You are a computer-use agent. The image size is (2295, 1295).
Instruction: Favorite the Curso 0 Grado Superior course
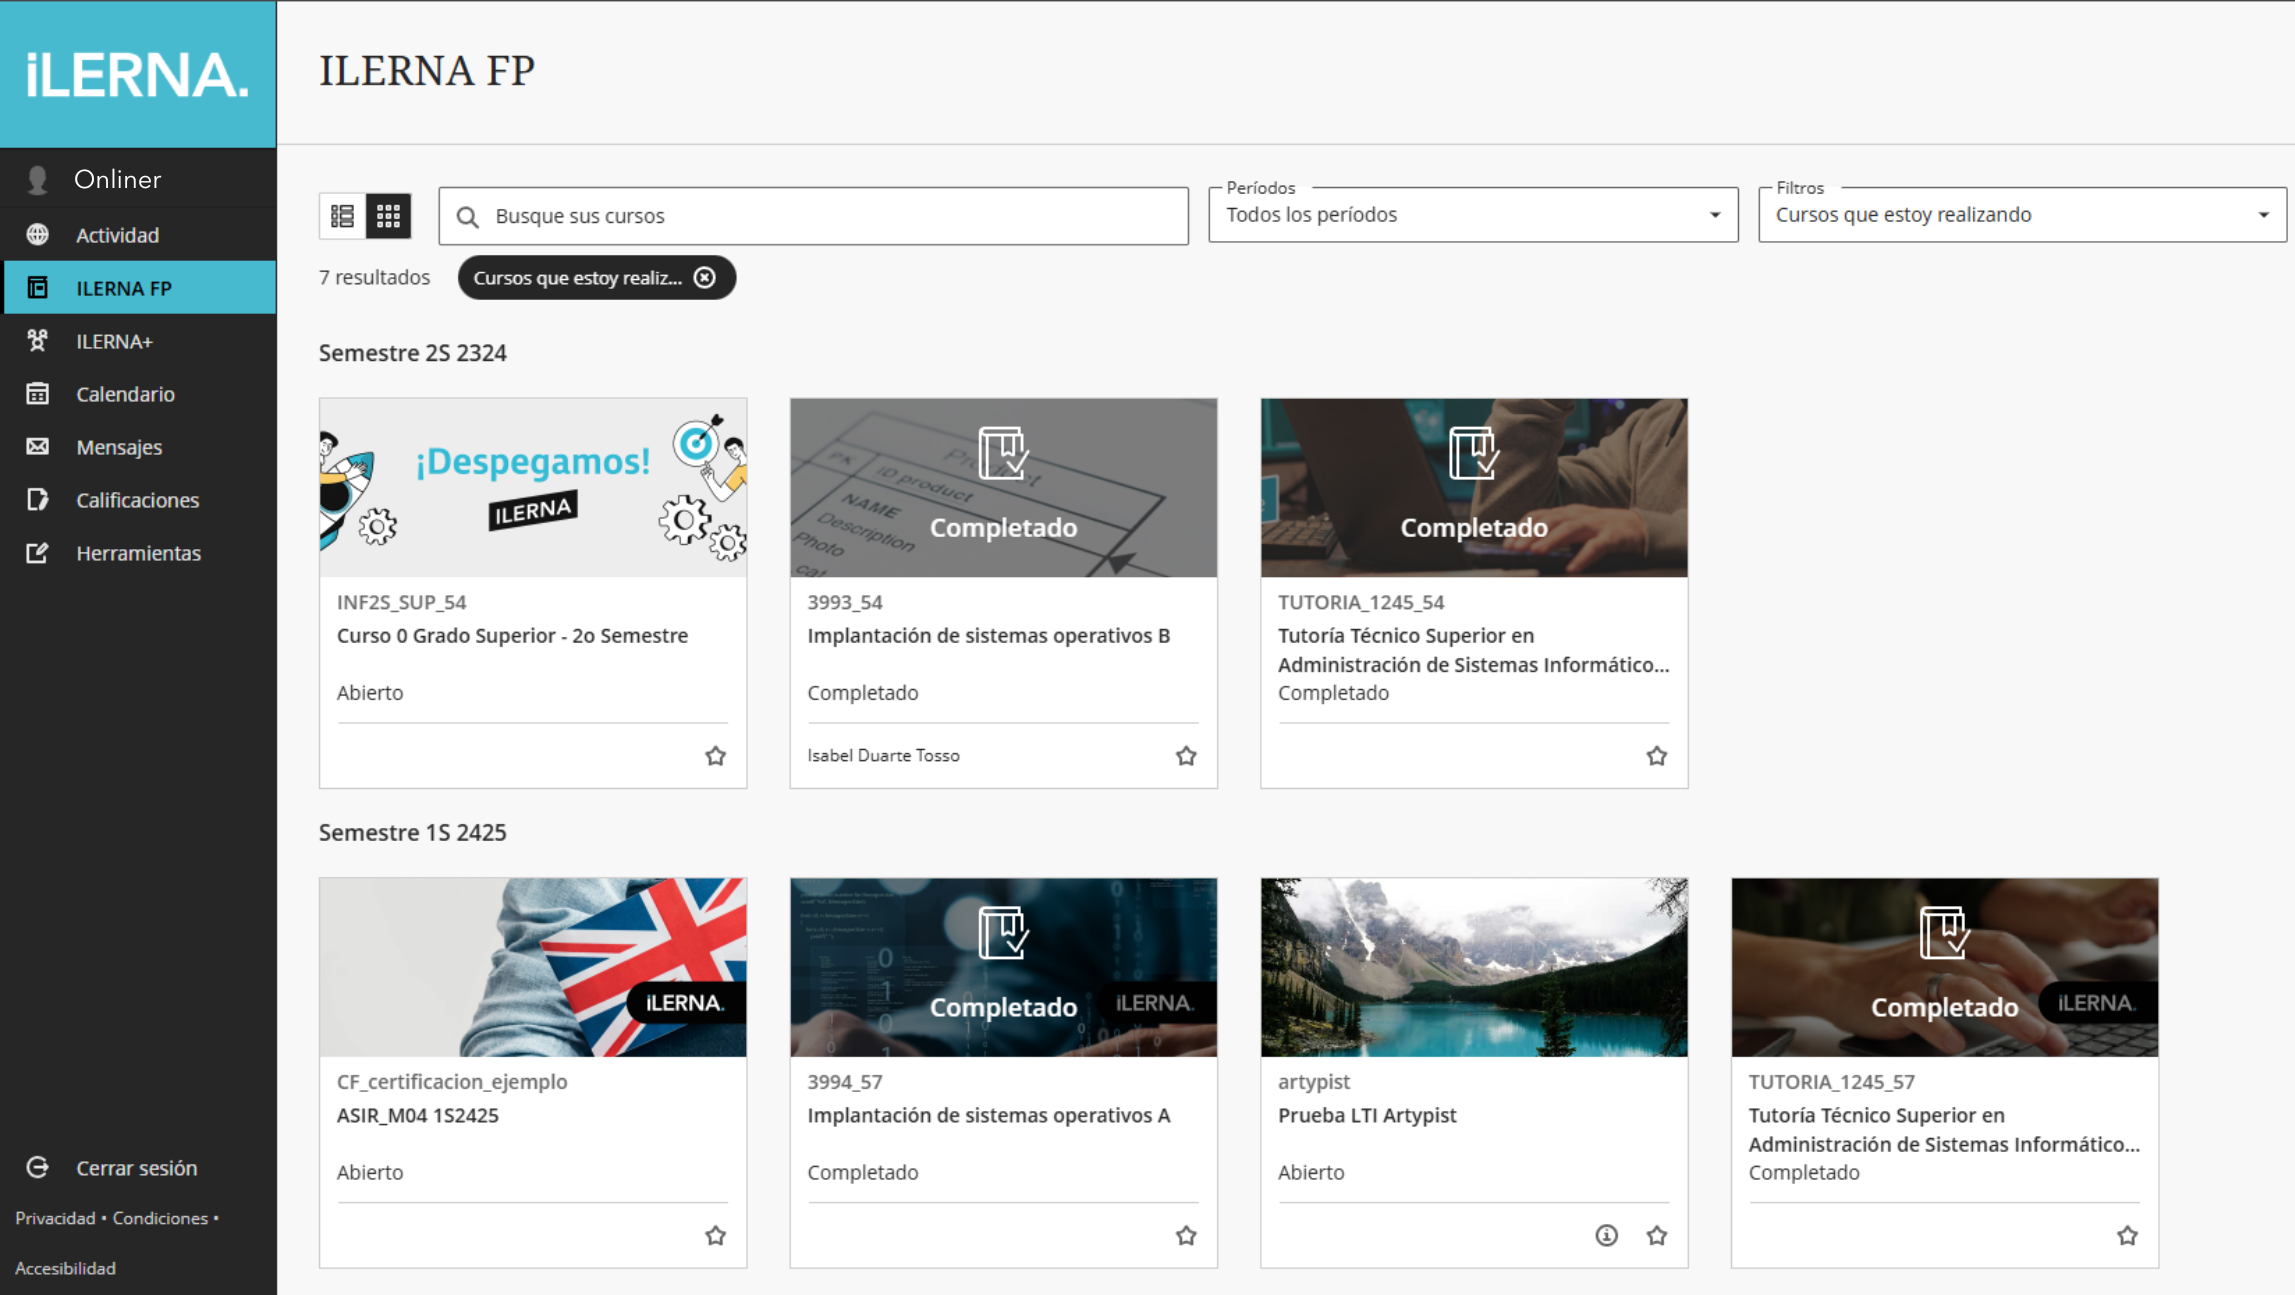(715, 756)
